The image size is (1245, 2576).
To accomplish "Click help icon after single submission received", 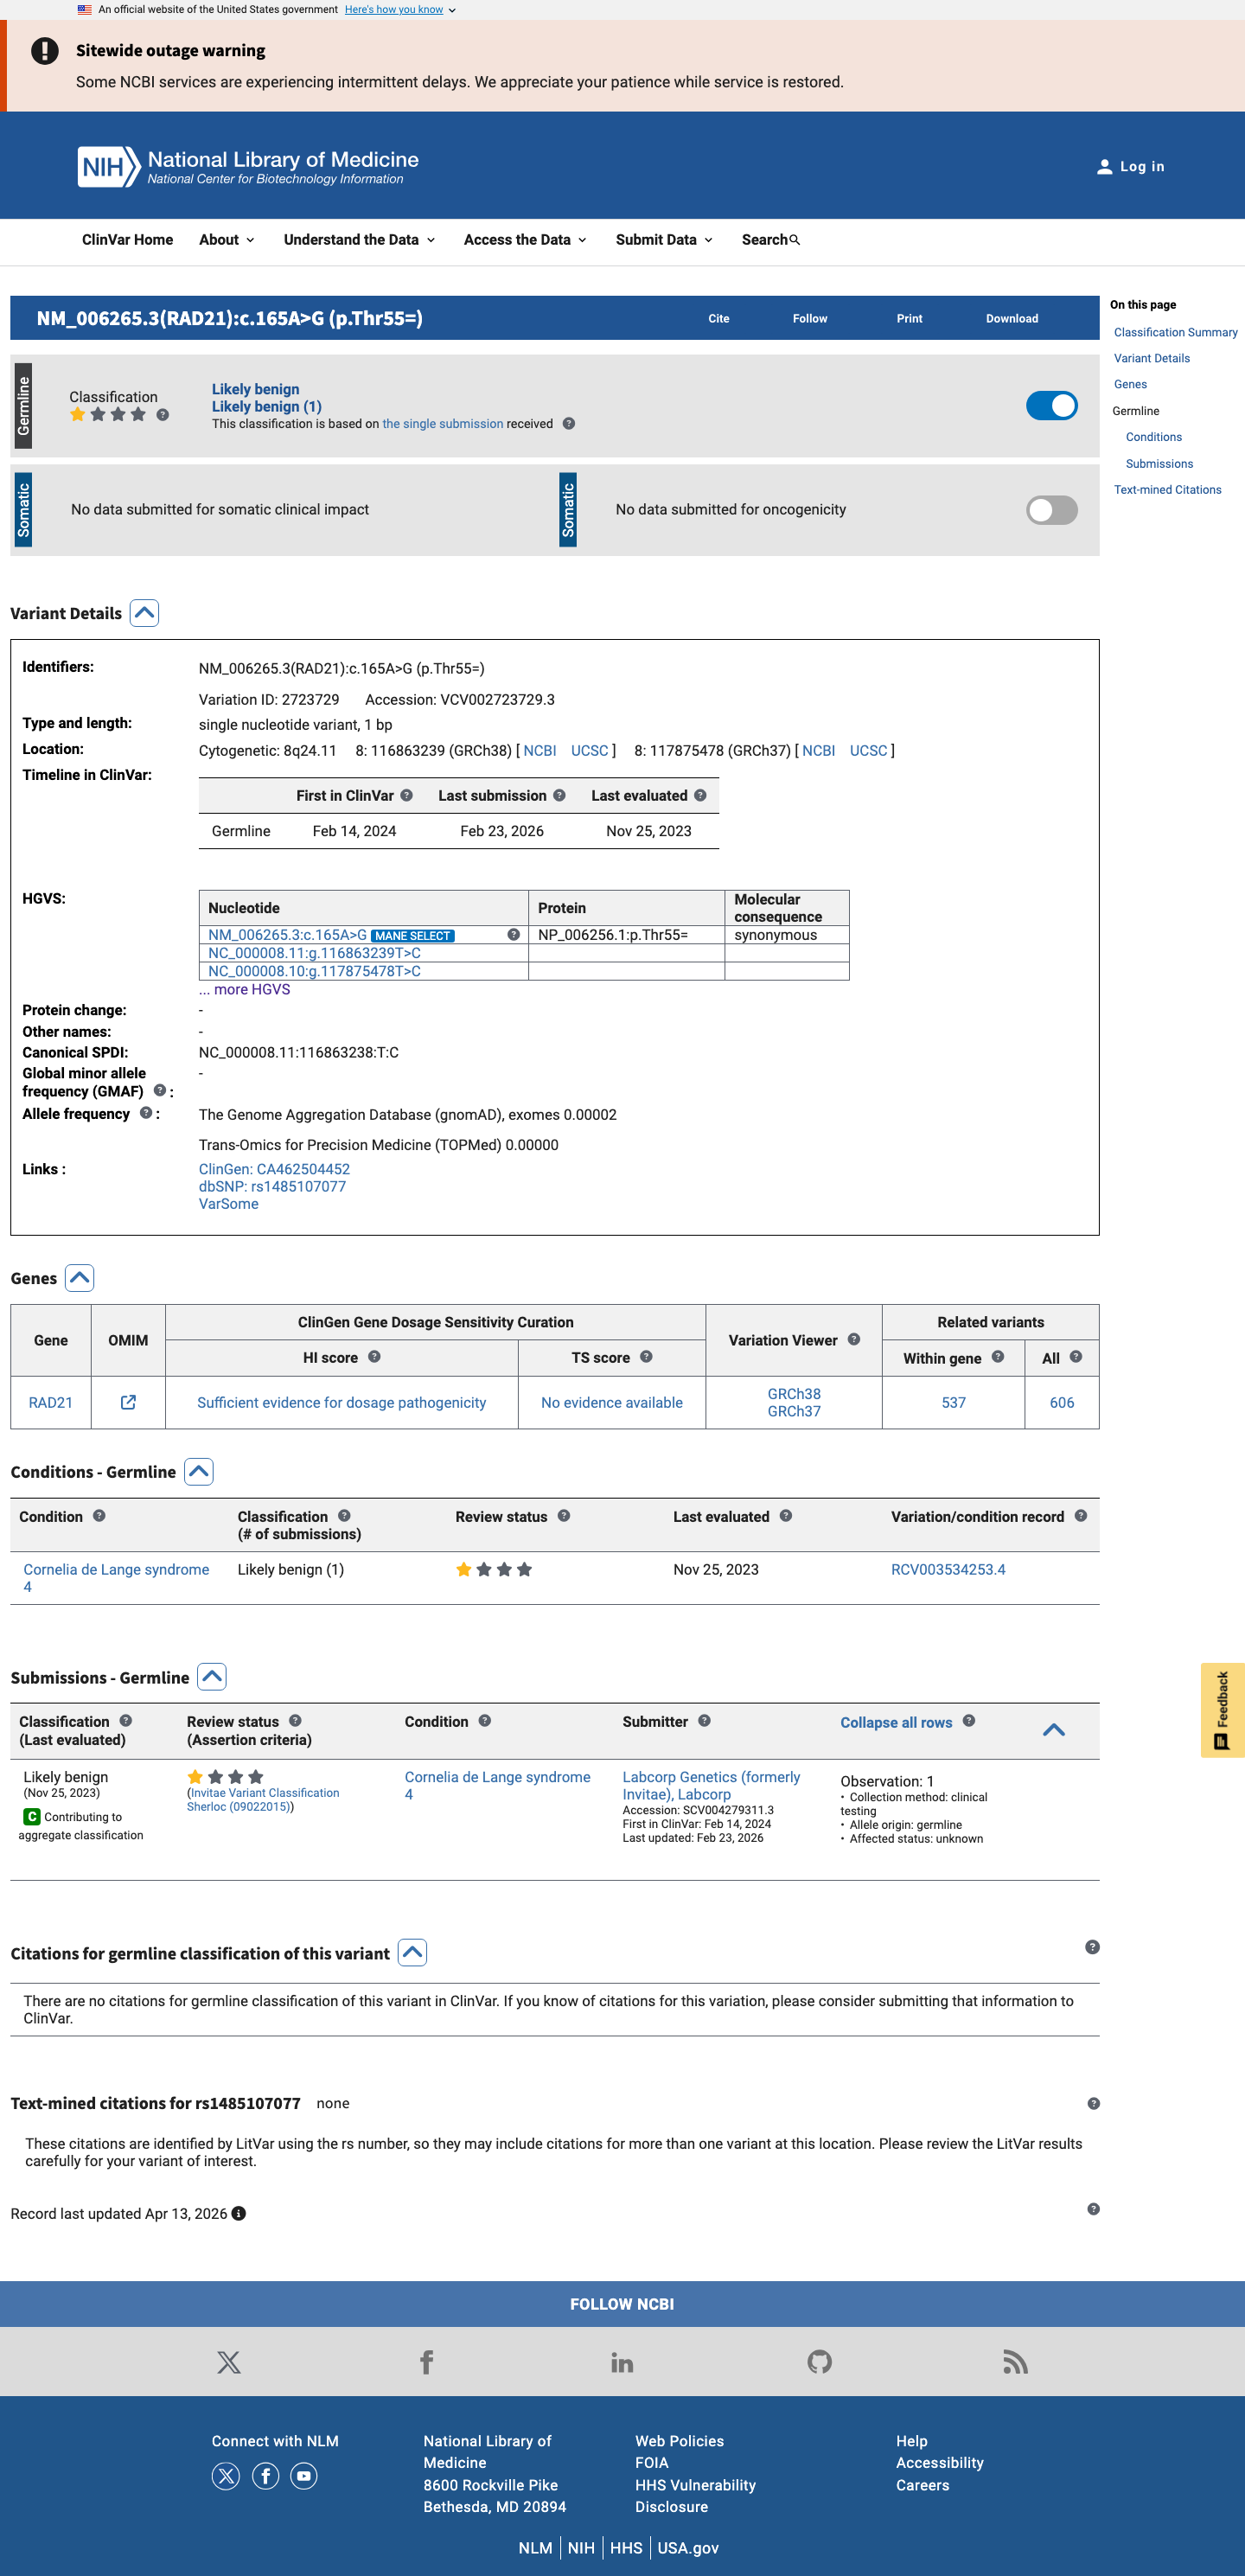I will click(x=569, y=424).
